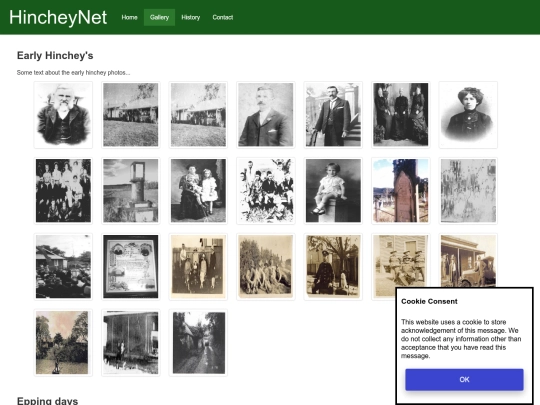The height and width of the screenshot is (405, 540).
Task: Click the Cookie Consent dialog title
Action: click(x=429, y=301)
